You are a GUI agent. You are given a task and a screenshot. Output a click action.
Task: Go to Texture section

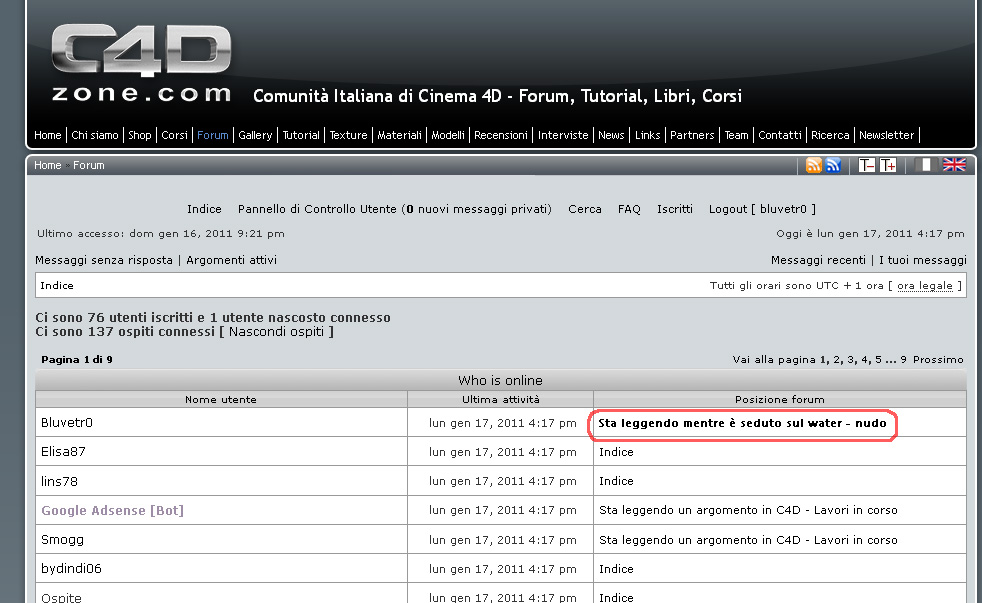(x=348, y=135)
